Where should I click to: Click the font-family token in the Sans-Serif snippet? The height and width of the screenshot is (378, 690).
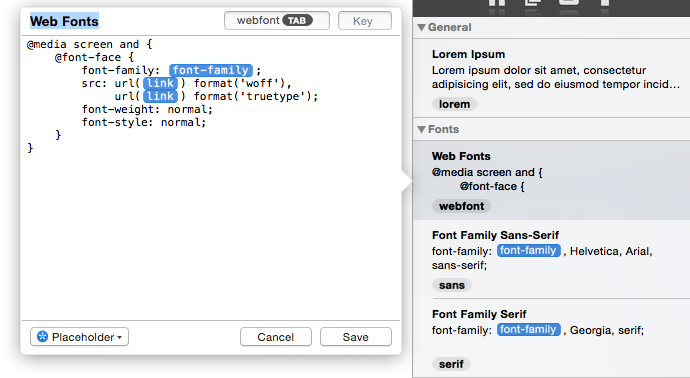(x=529, y=251)
